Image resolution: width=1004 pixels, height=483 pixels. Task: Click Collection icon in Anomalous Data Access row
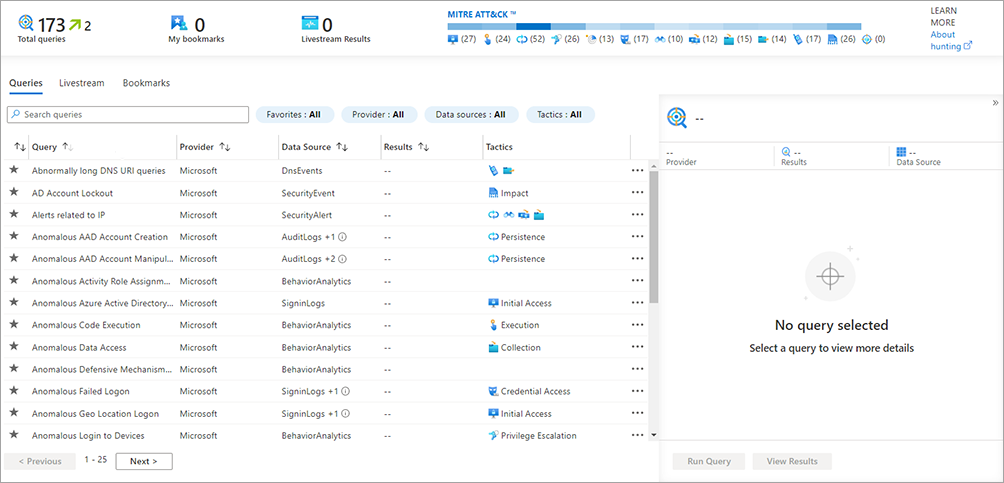(493, 347)
